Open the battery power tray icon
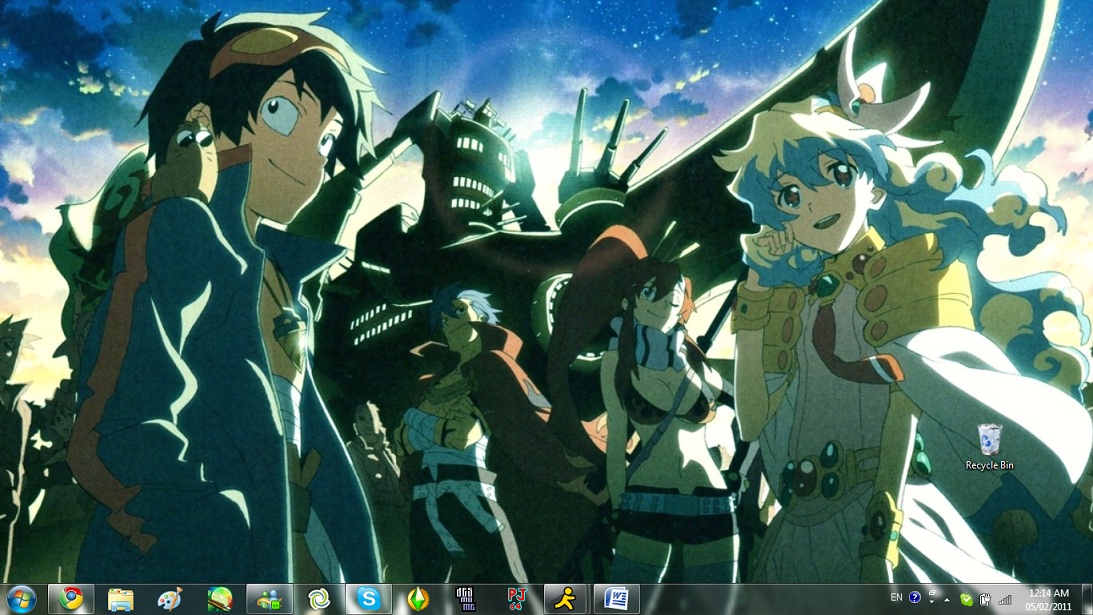The height and width of the screenshot is (615, 1093). point(985,599)
